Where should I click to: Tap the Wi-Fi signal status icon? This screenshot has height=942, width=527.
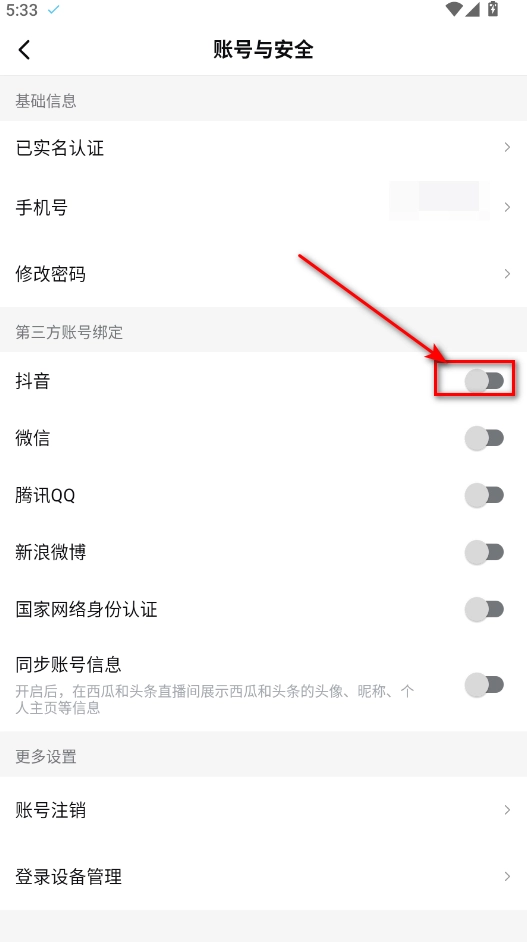coord(454,8)
